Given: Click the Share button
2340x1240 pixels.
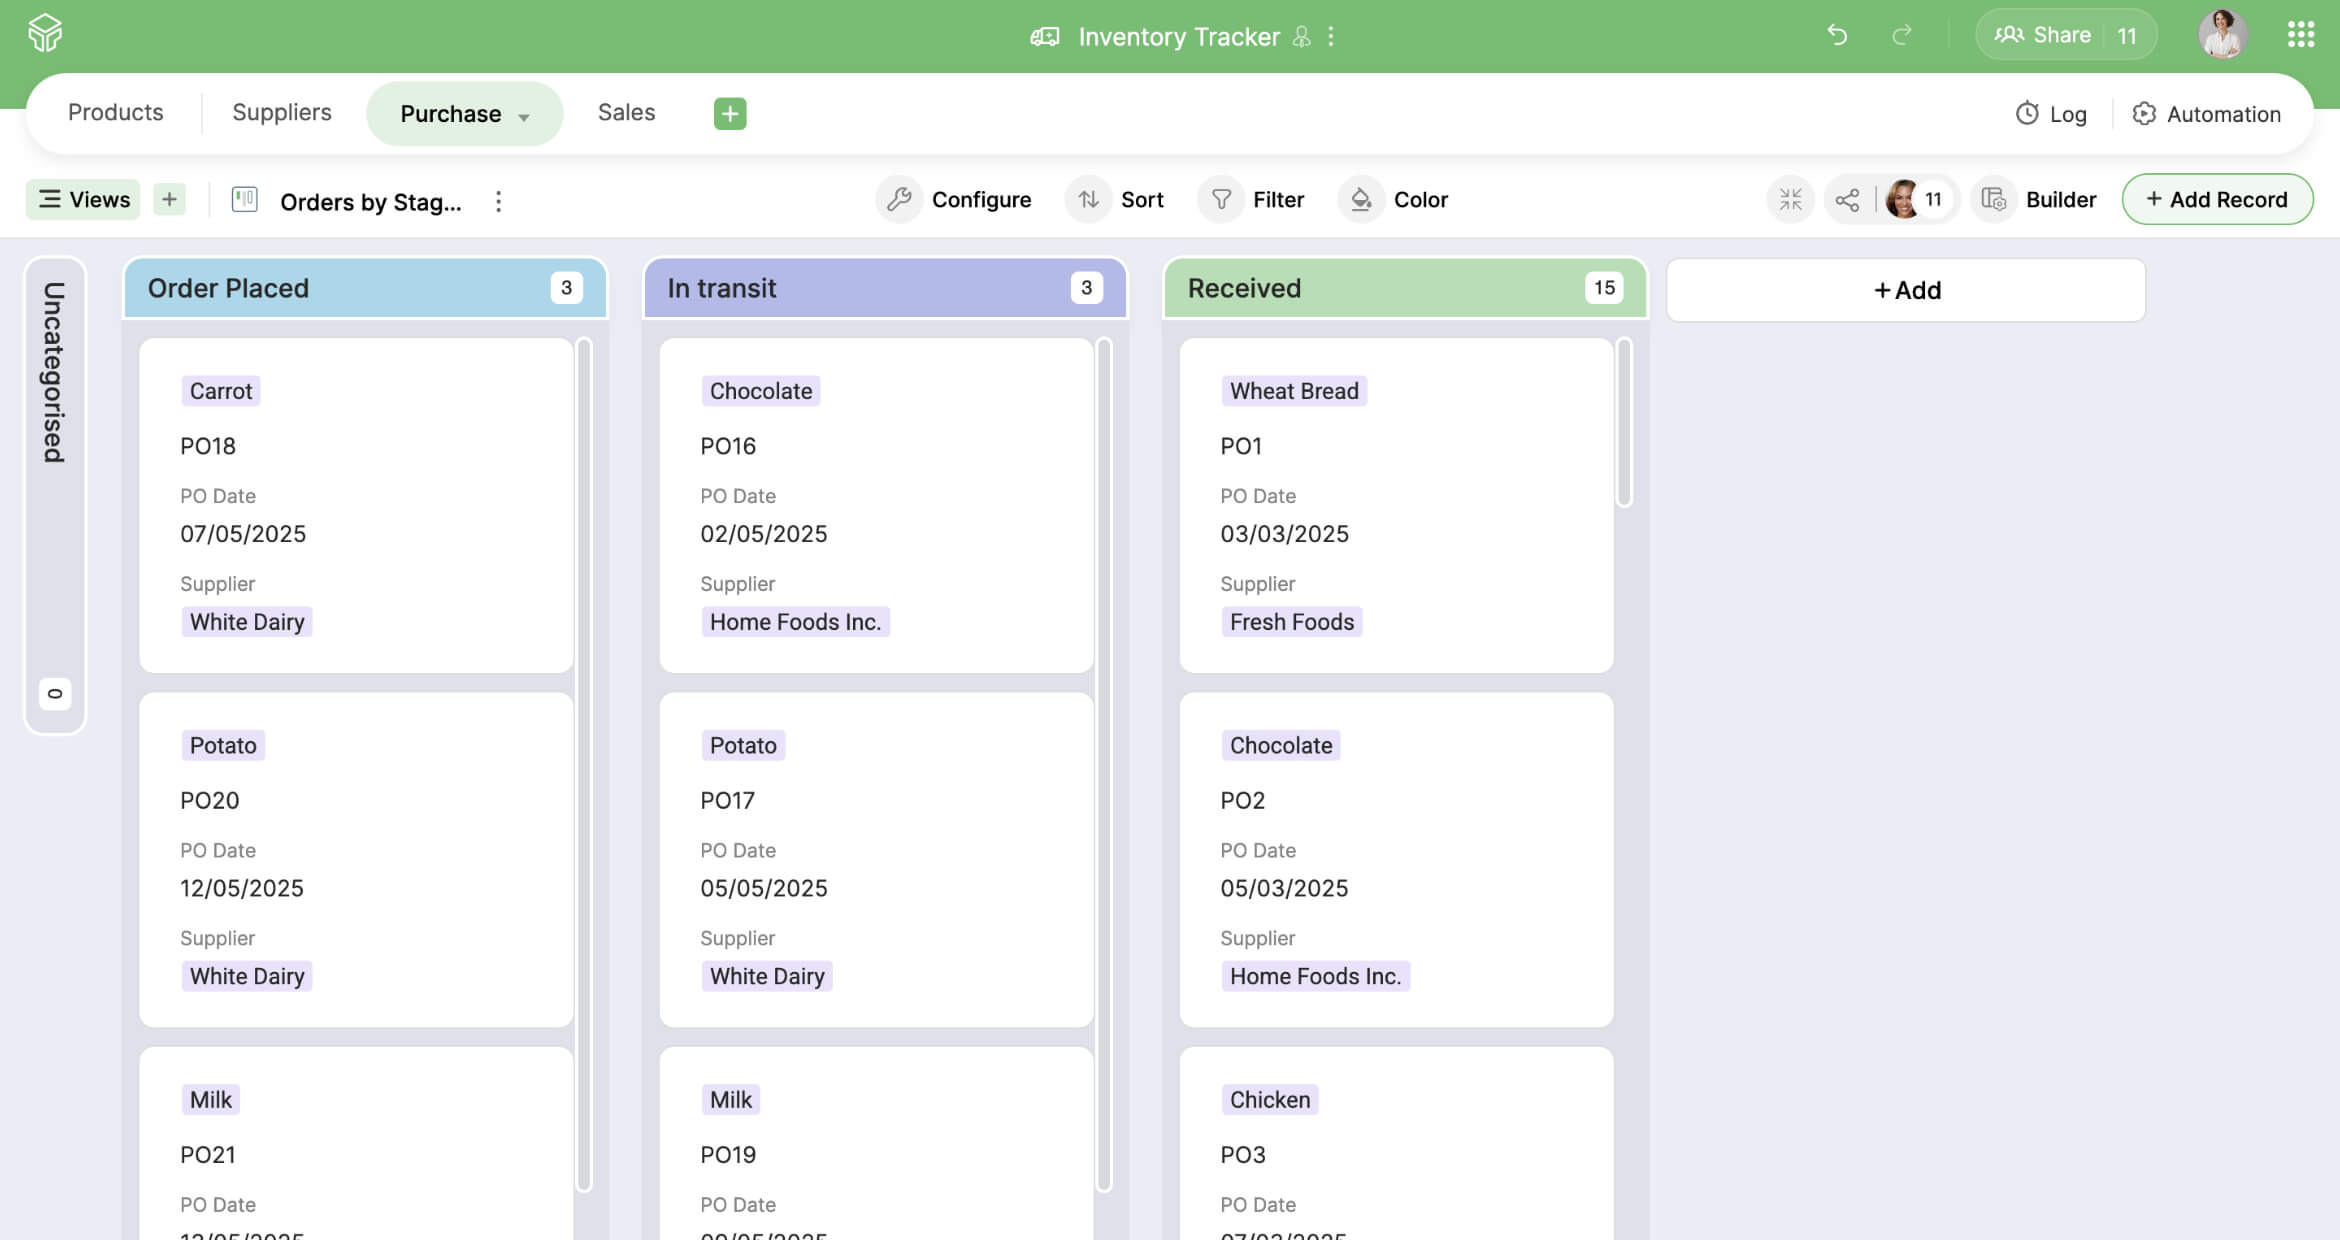Looking at the screenshot, I should (2044, 35).
